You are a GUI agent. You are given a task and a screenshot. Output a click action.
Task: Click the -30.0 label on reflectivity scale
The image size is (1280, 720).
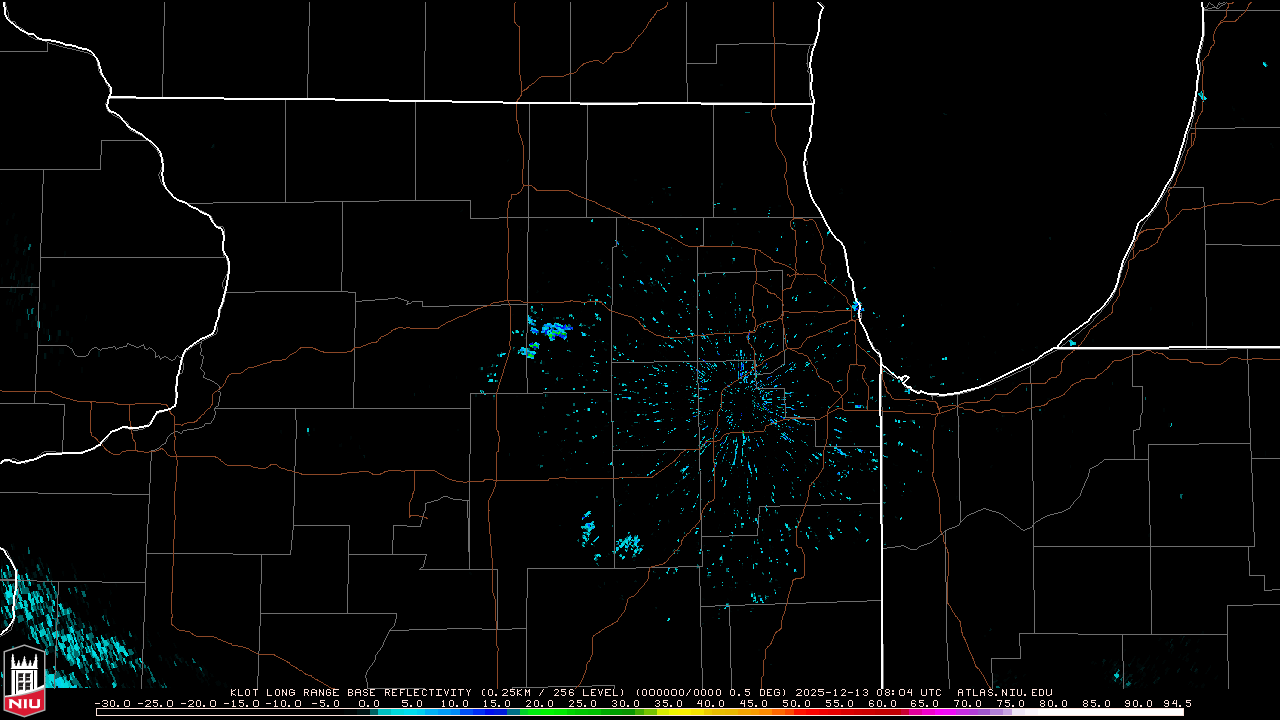click(114, 704)
